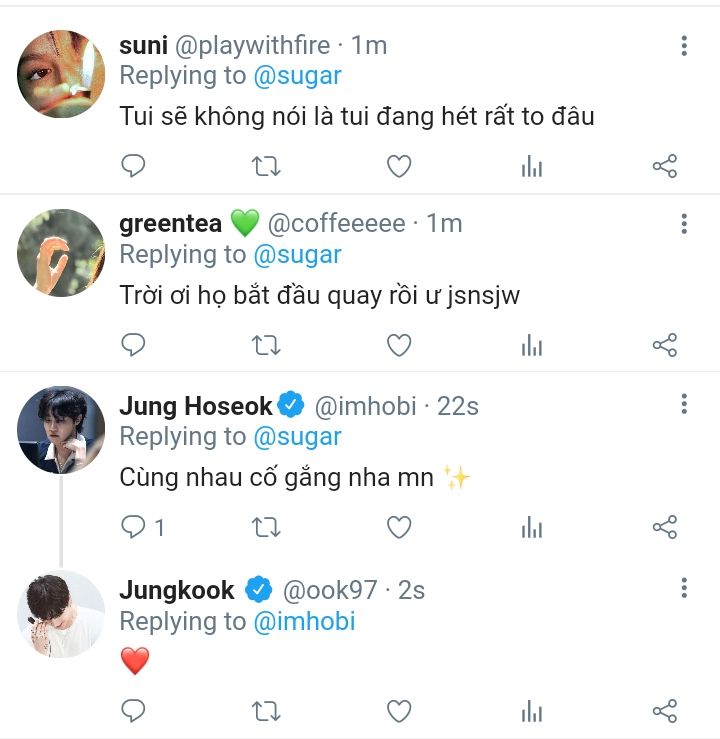Open @sugar link in suni's reply

tap(298, 75)
